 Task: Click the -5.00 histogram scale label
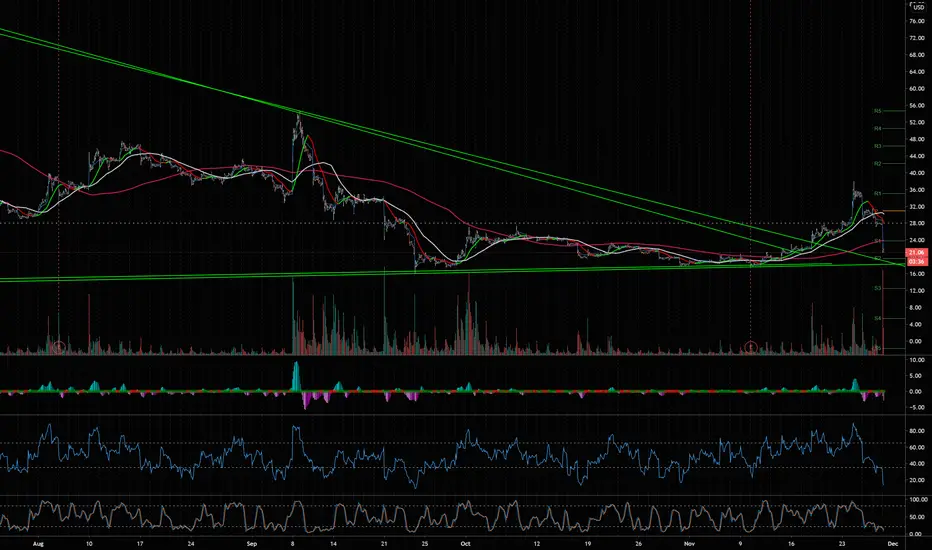[x=917, y=408]
